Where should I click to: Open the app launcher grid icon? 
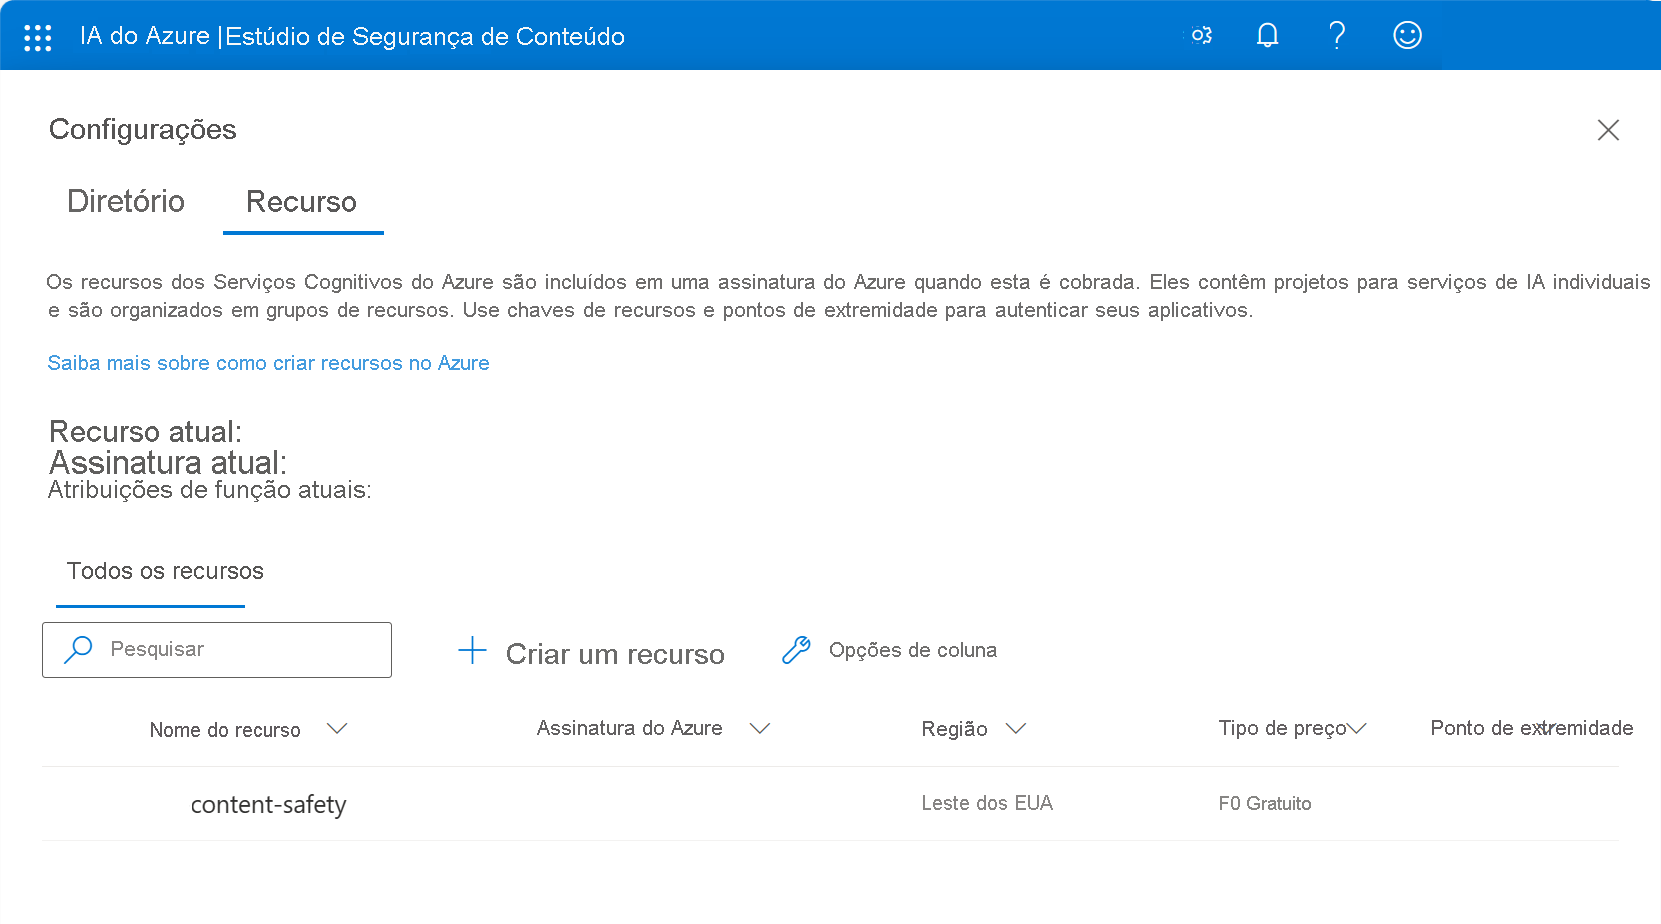(x=38, y=37)
